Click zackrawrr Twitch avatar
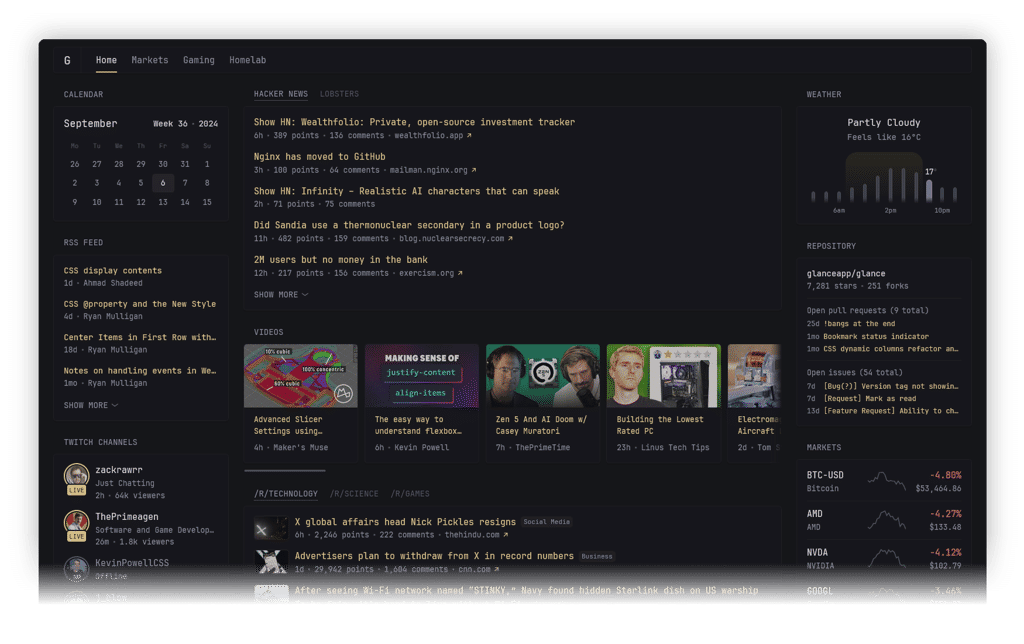 76,476
